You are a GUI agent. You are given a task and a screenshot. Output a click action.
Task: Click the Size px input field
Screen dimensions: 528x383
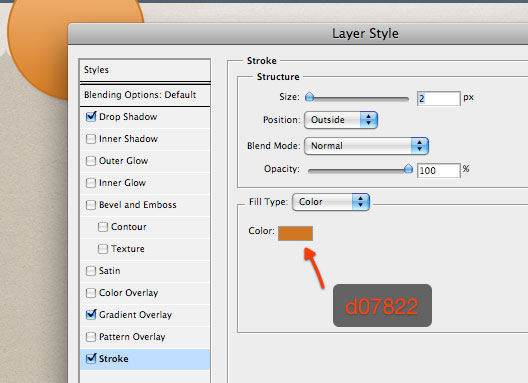pyautogui.click(x=438, y=99)
